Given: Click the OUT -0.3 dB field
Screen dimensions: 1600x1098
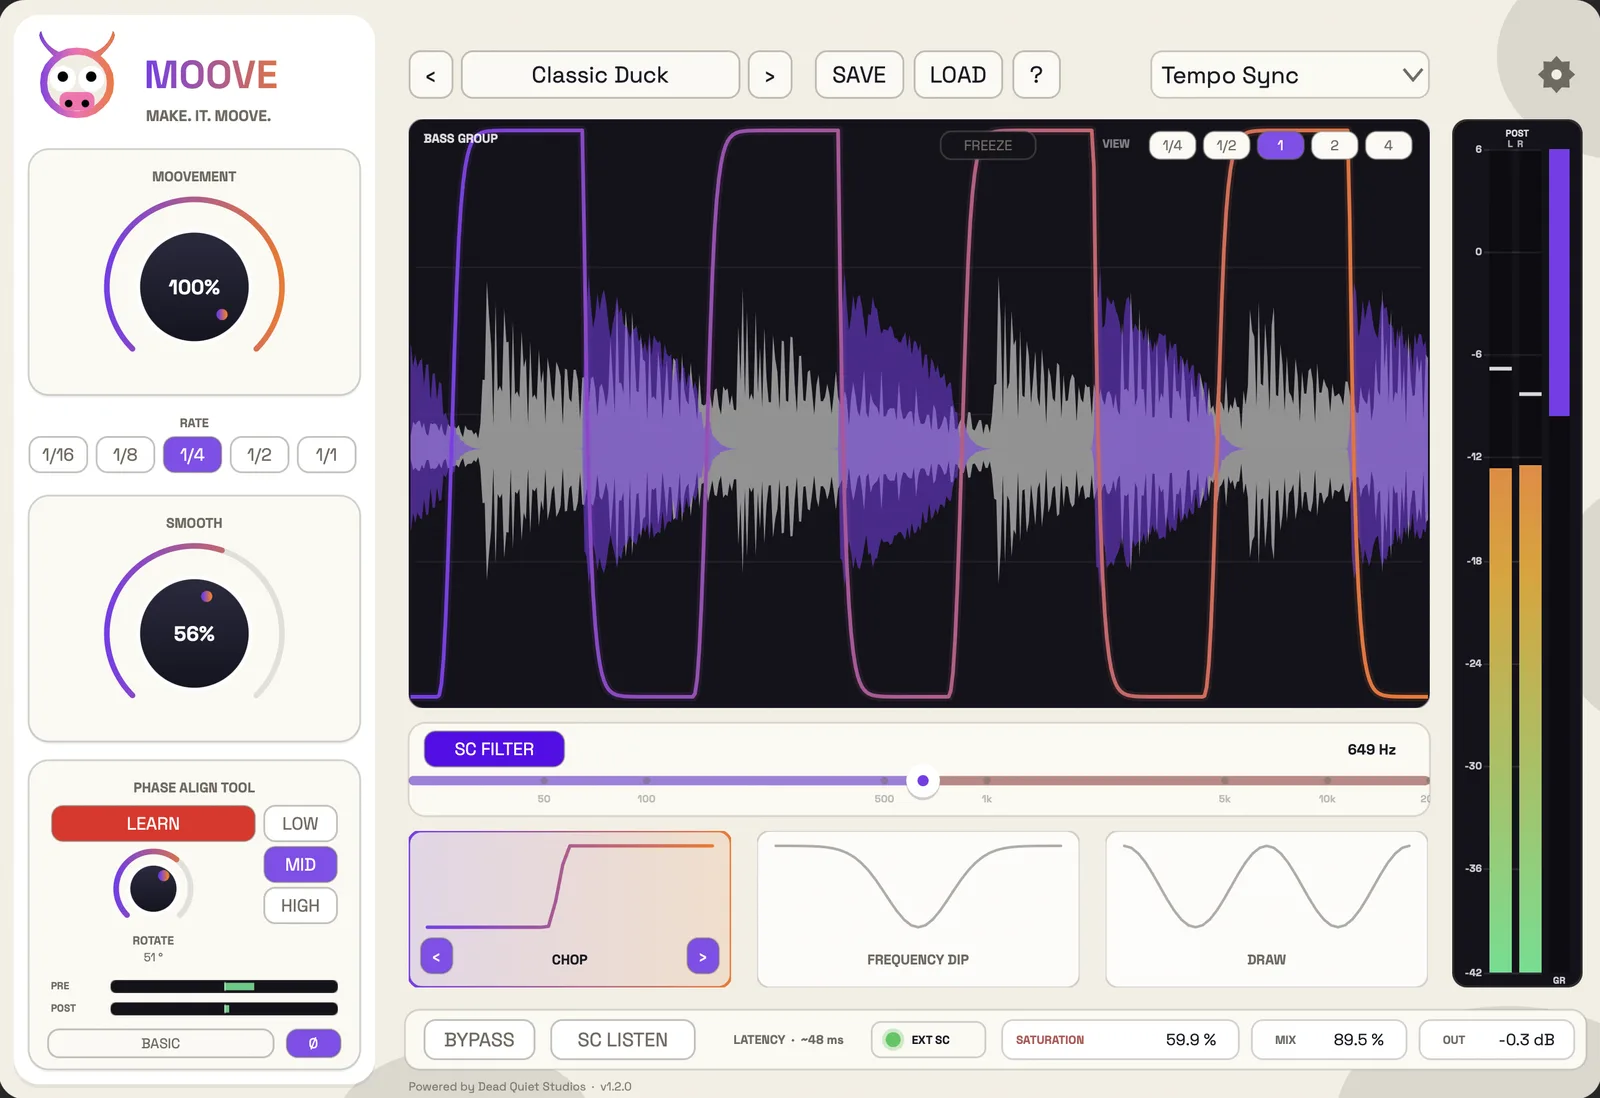Looking at the screenshot, I should (1497, 1040).
